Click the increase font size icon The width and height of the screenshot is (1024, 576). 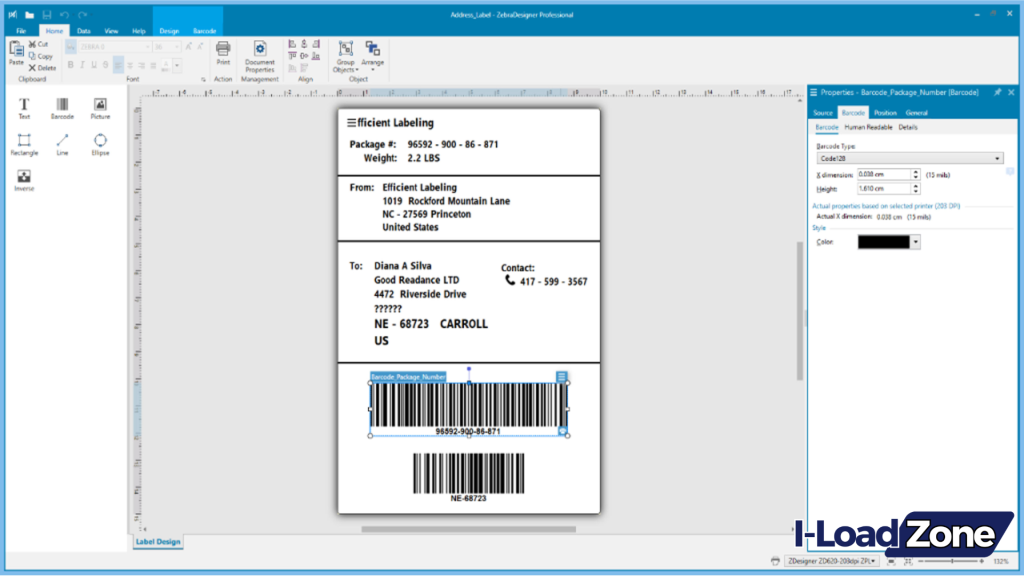click(x=189, y=47)
